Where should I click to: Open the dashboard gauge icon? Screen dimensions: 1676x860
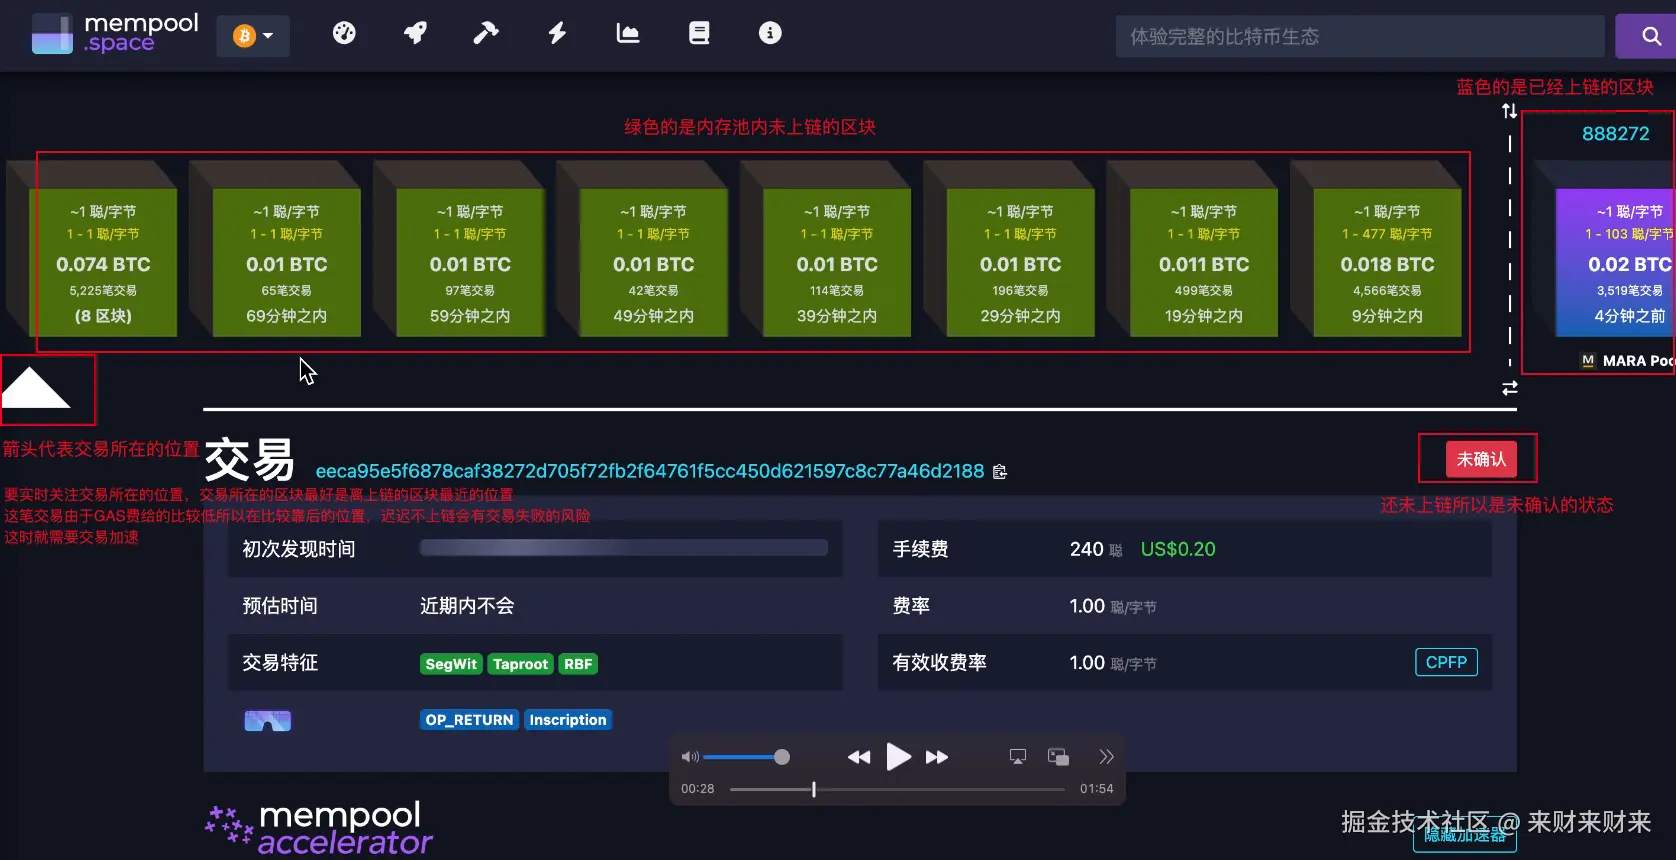pyautogui.click(x=344, y=33)
